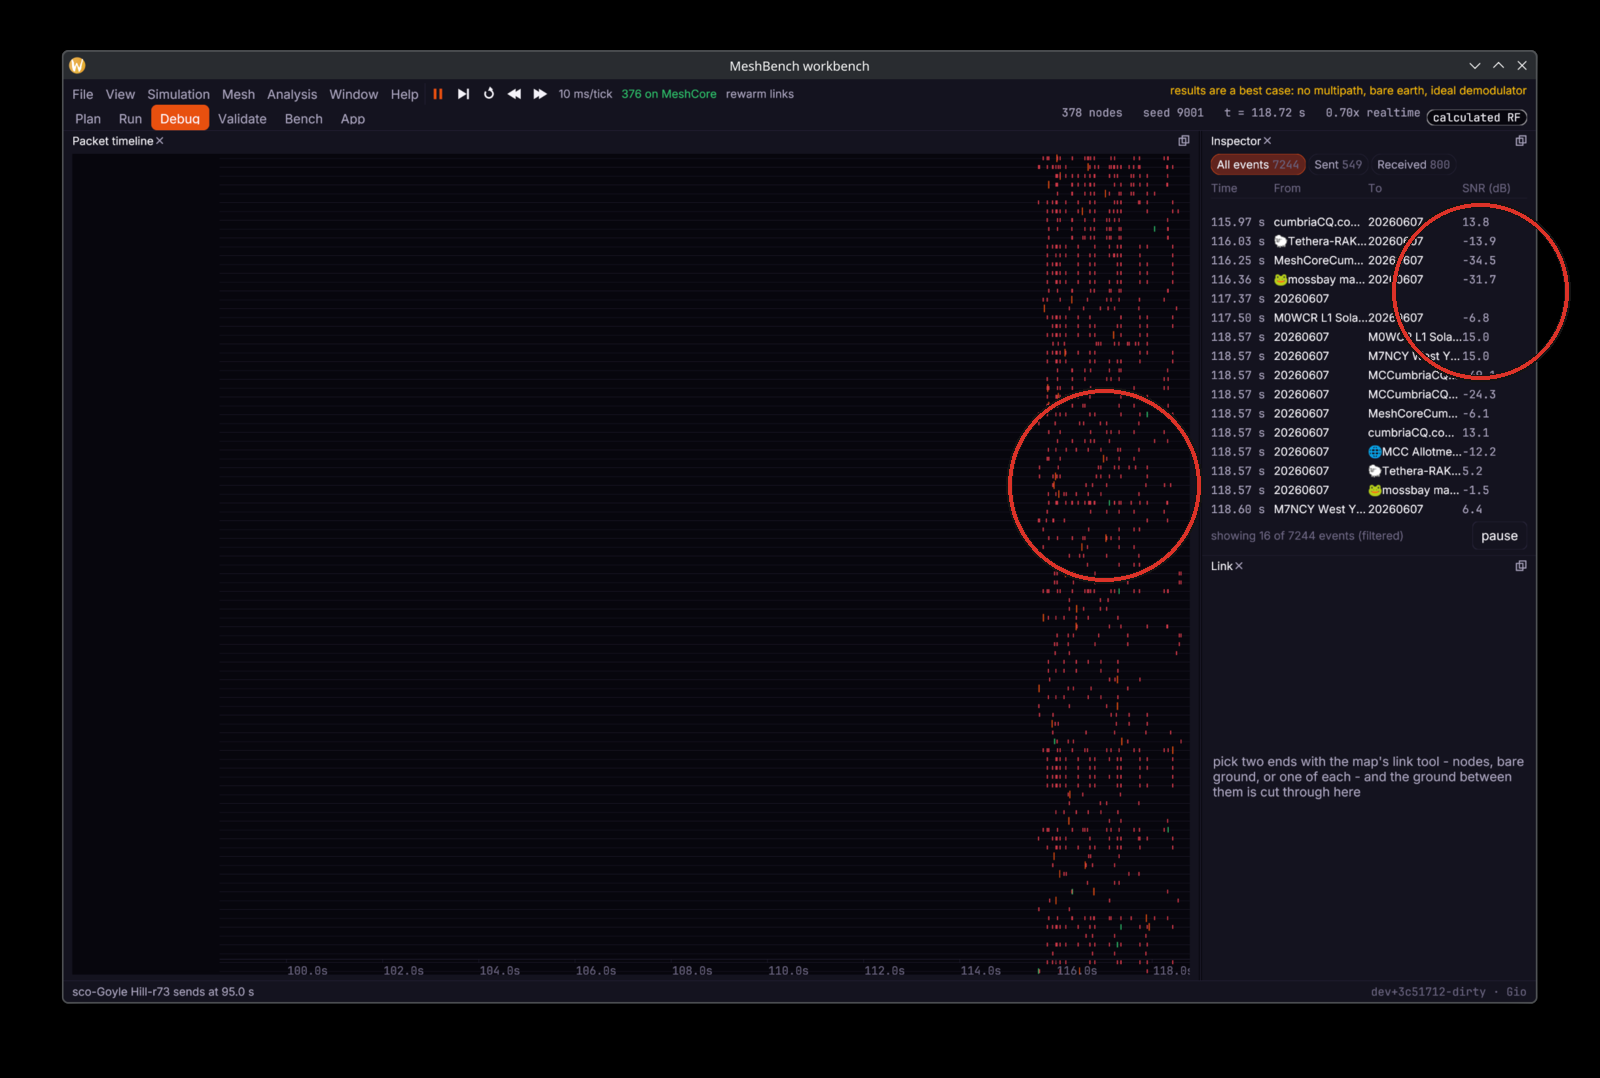Click the t = 118.72 s clock
The height and width of the screenshot is (1078, 1600).
1264,113
